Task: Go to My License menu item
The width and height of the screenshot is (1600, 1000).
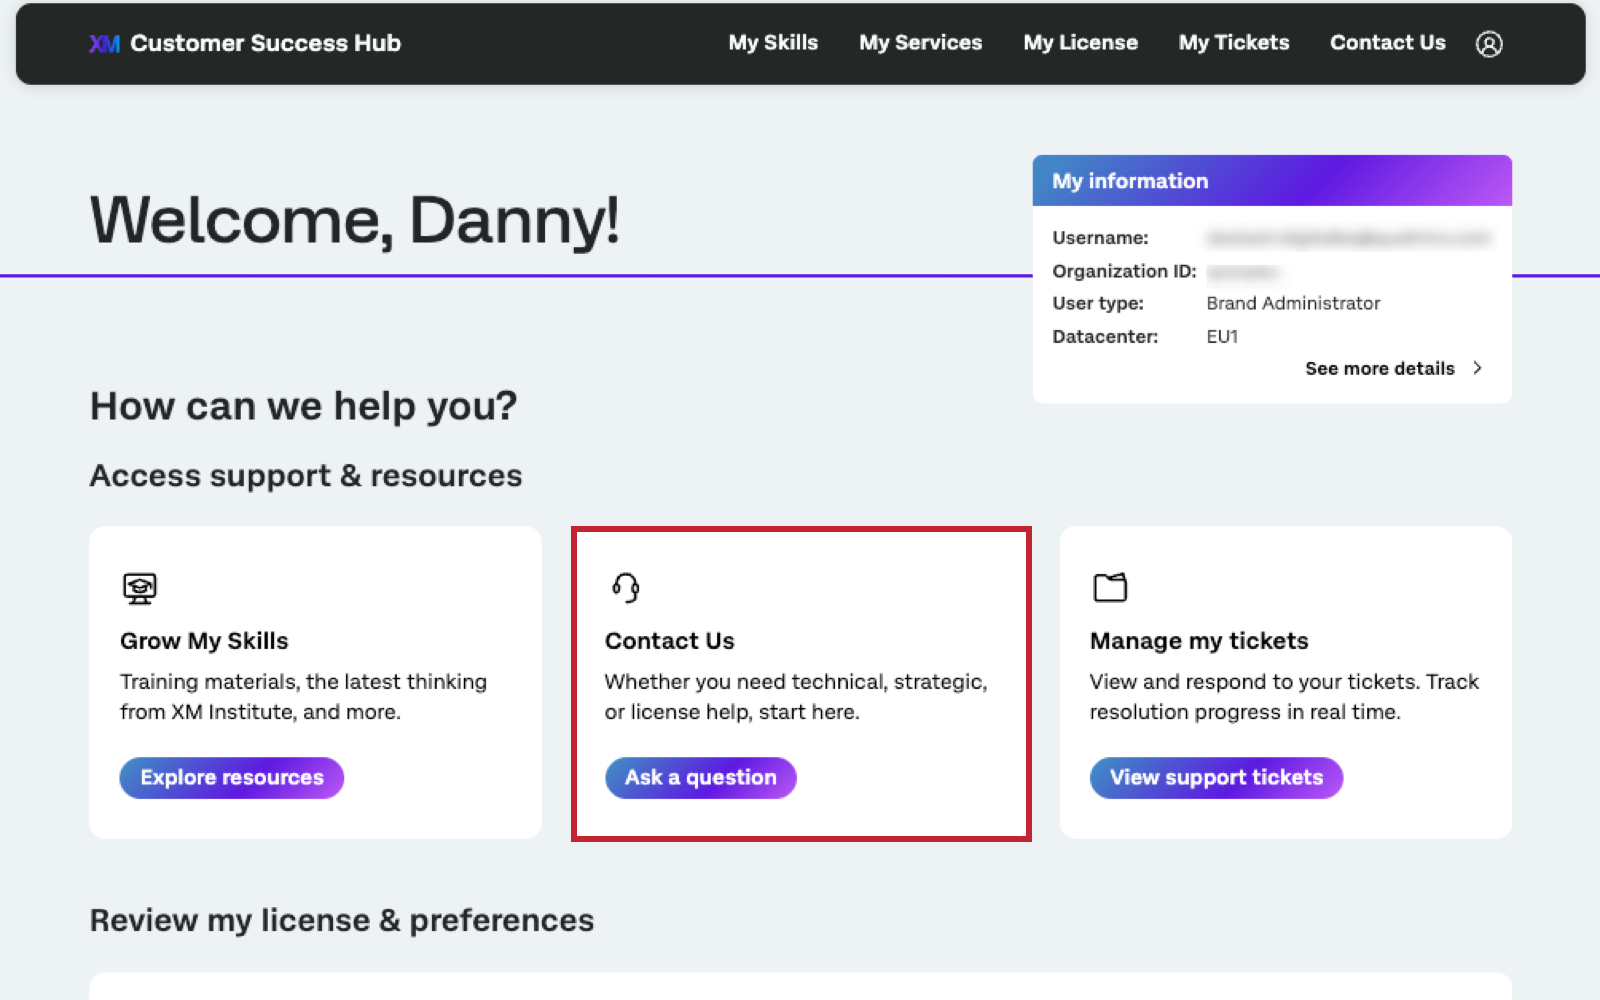Action: (1081, 43)
